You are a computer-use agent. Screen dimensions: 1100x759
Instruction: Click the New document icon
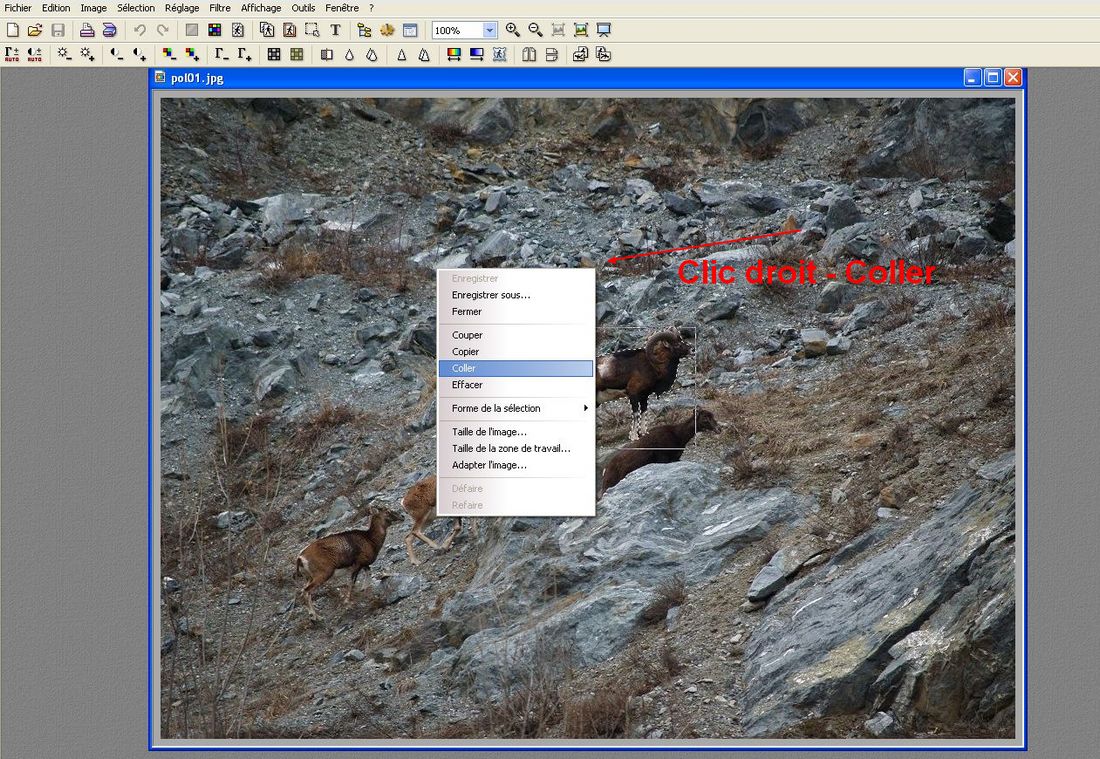[12, 30]
